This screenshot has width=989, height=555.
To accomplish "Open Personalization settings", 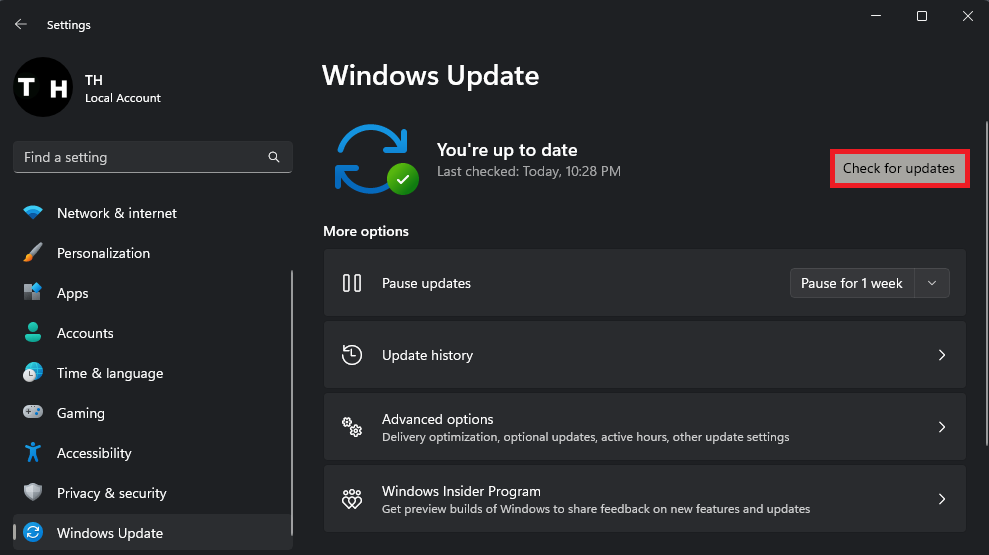I will point(152,253).
